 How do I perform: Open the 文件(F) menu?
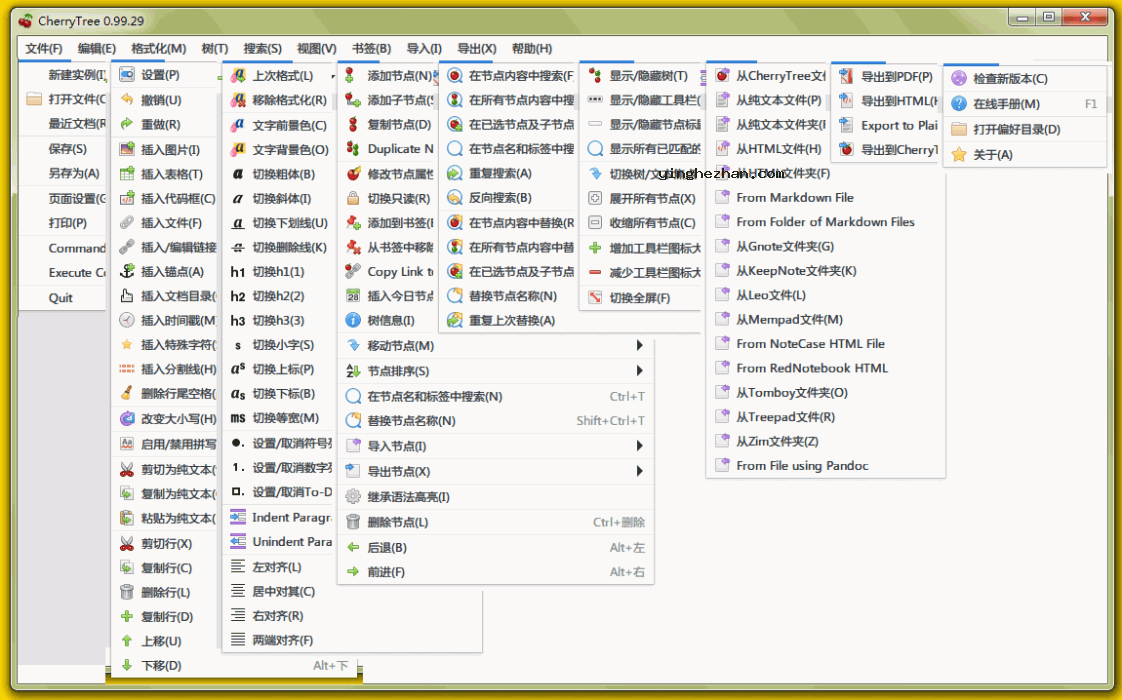pyautogui.click(x=44, y=49)
